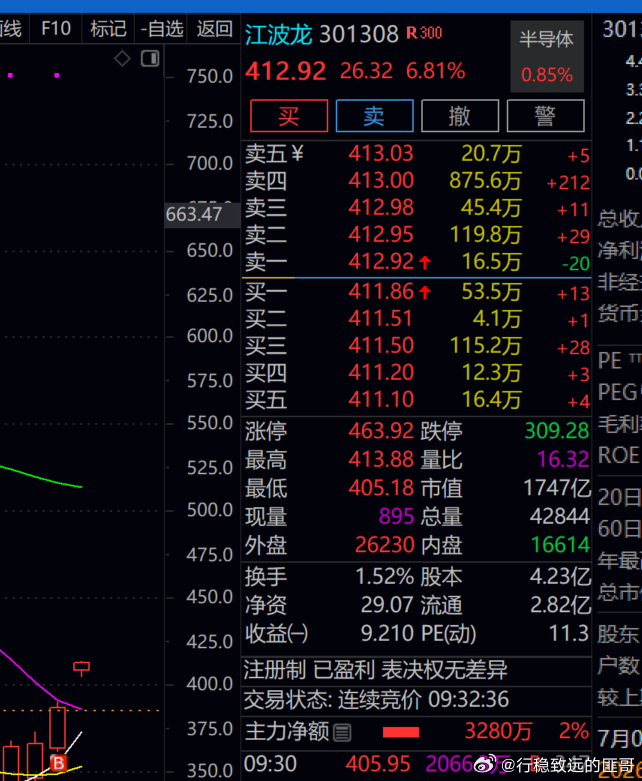Select the 卖五 price 413.03

381,153
